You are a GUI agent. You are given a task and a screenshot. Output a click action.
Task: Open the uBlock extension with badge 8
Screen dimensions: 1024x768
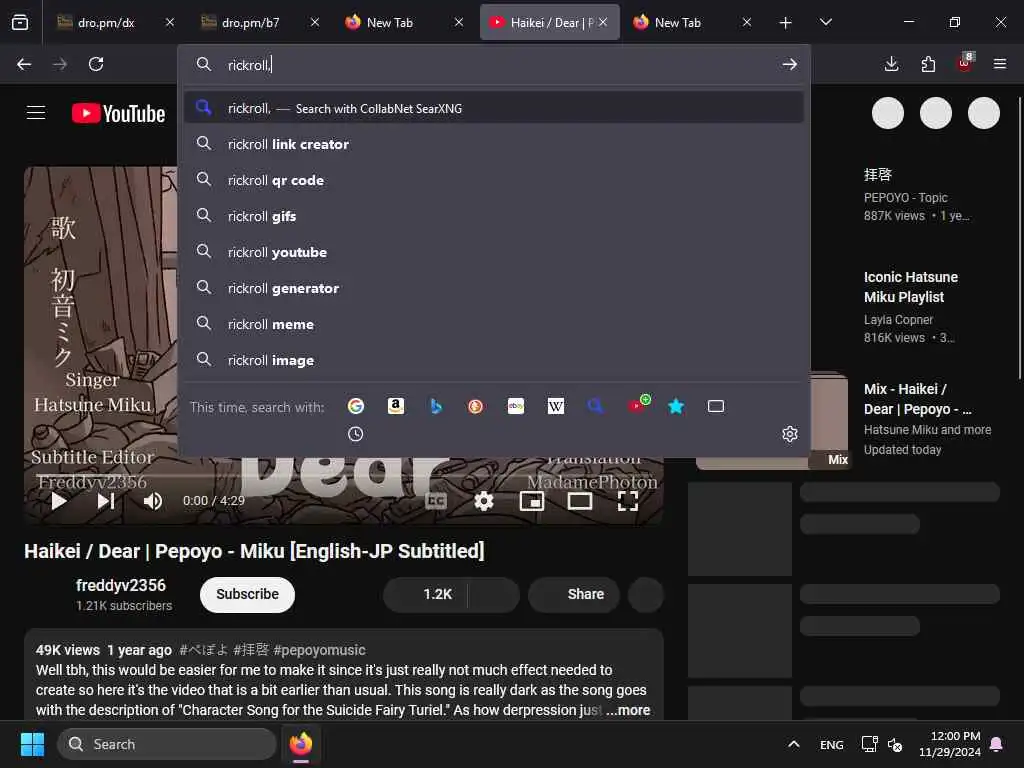tap(965, 63)
